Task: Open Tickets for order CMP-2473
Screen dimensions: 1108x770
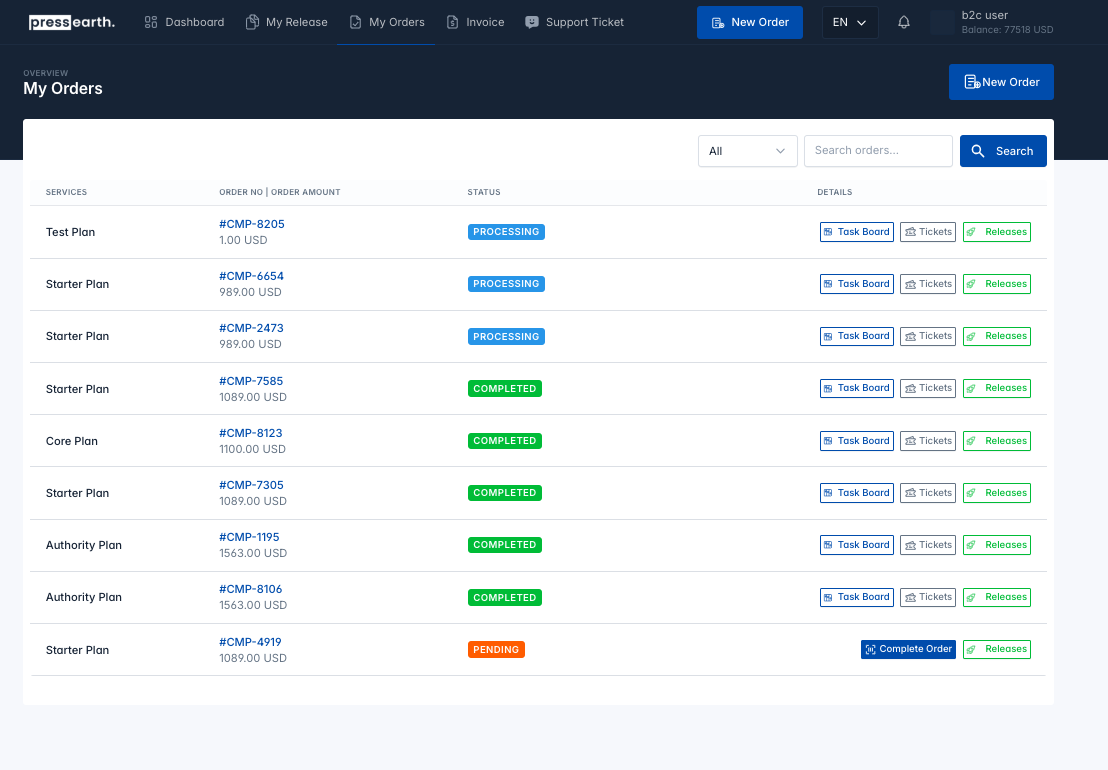Action: tap(928, 336)
